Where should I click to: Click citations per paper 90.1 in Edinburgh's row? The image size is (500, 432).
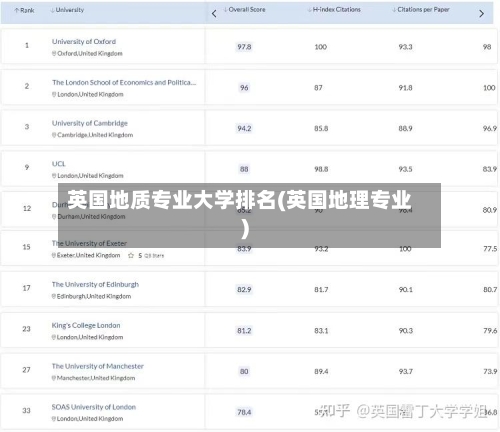pyautogui.click(x=406, y=290)
